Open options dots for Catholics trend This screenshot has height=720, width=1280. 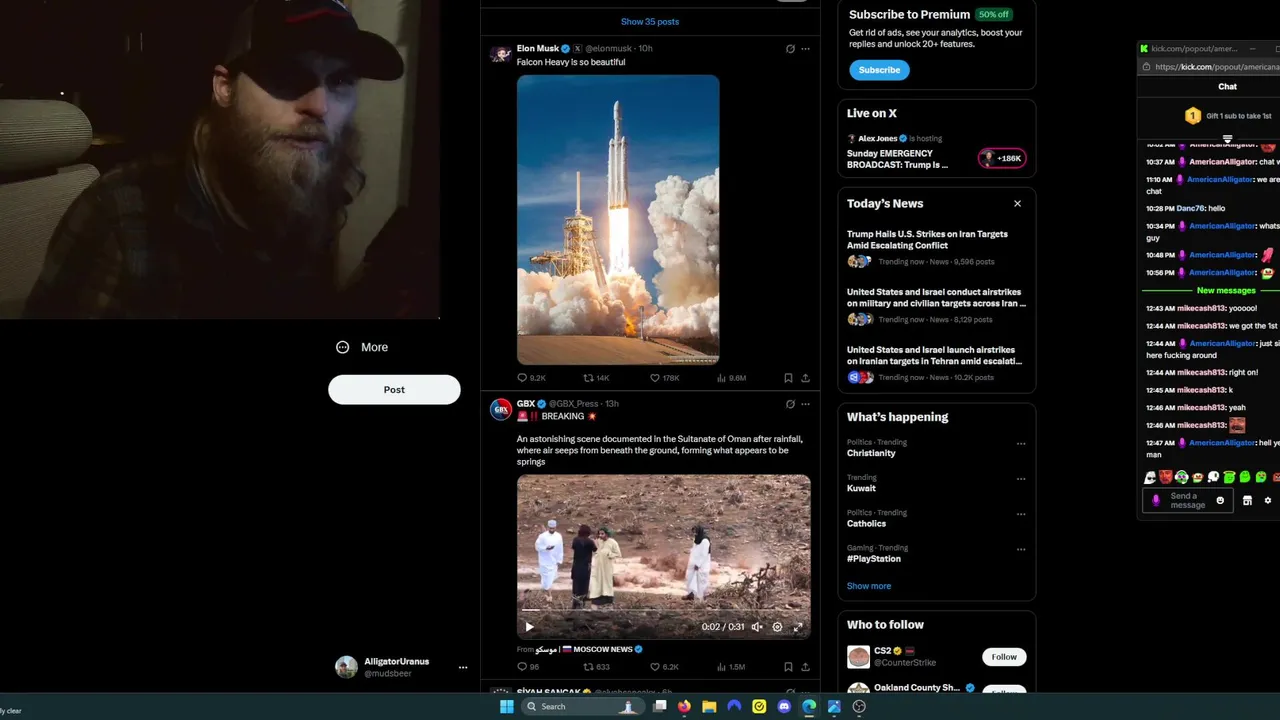click(x=1021, y=514)
